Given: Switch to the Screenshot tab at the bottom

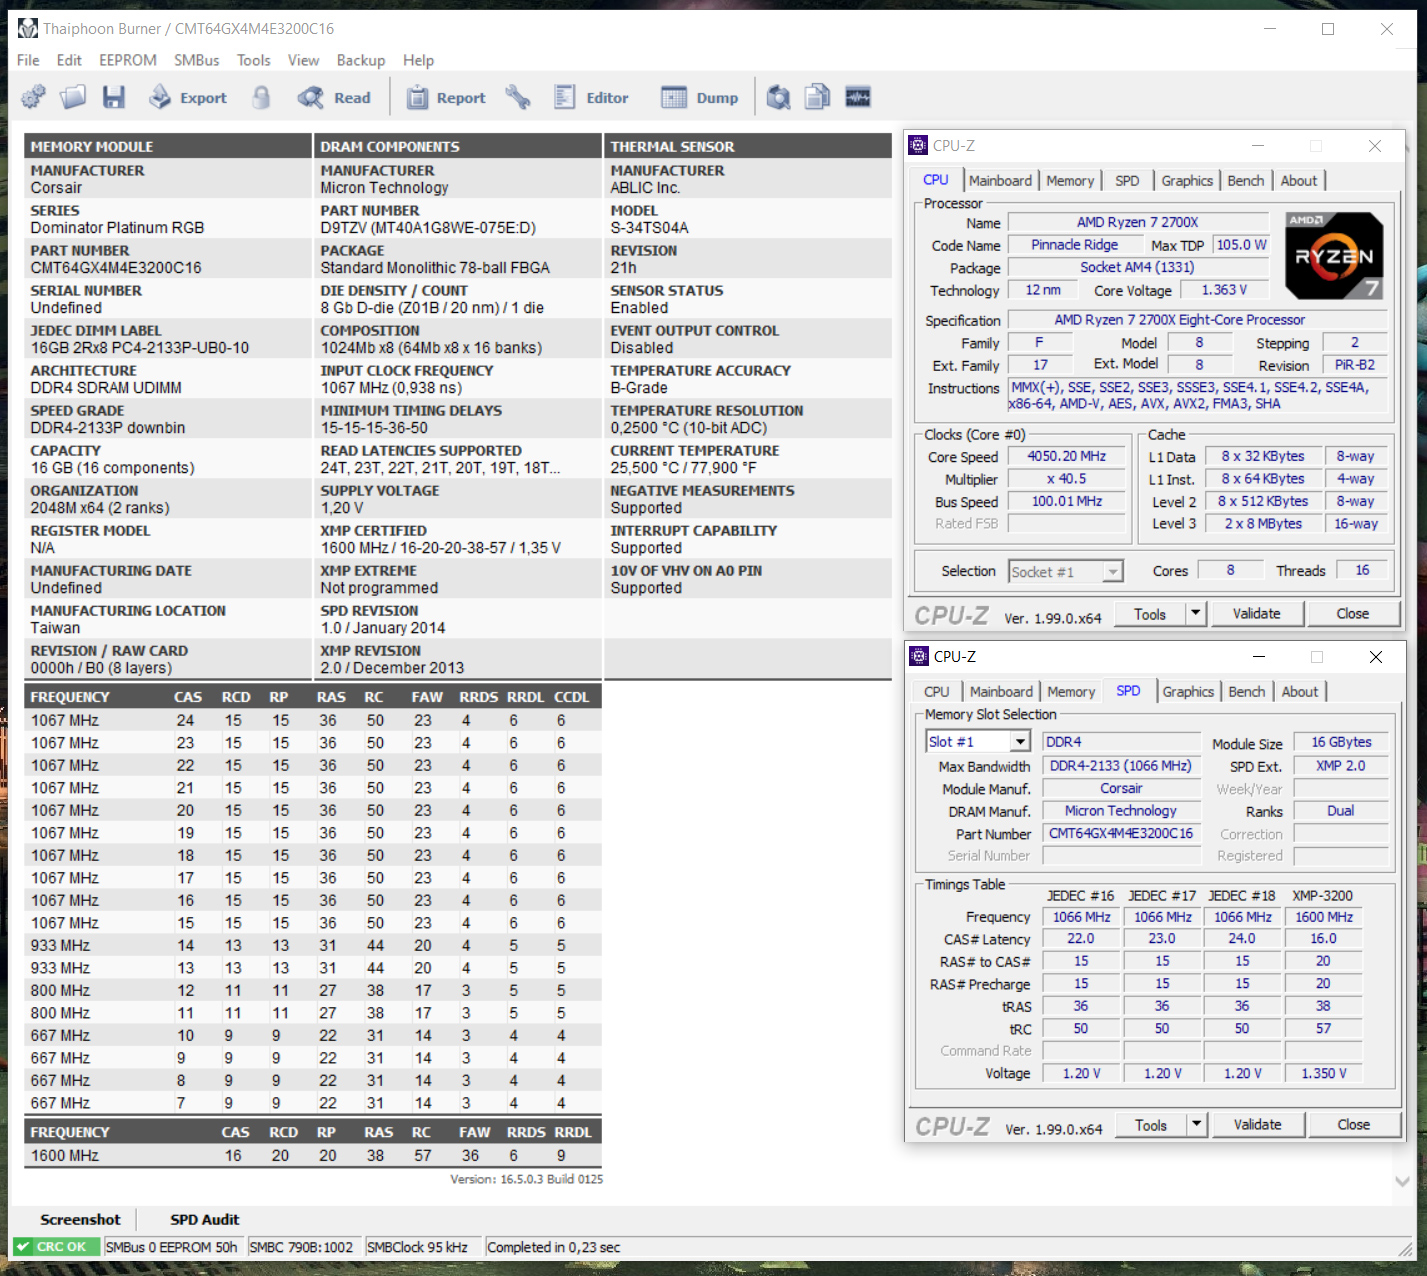Looking at the screenshot, I should click(80, 1220).
